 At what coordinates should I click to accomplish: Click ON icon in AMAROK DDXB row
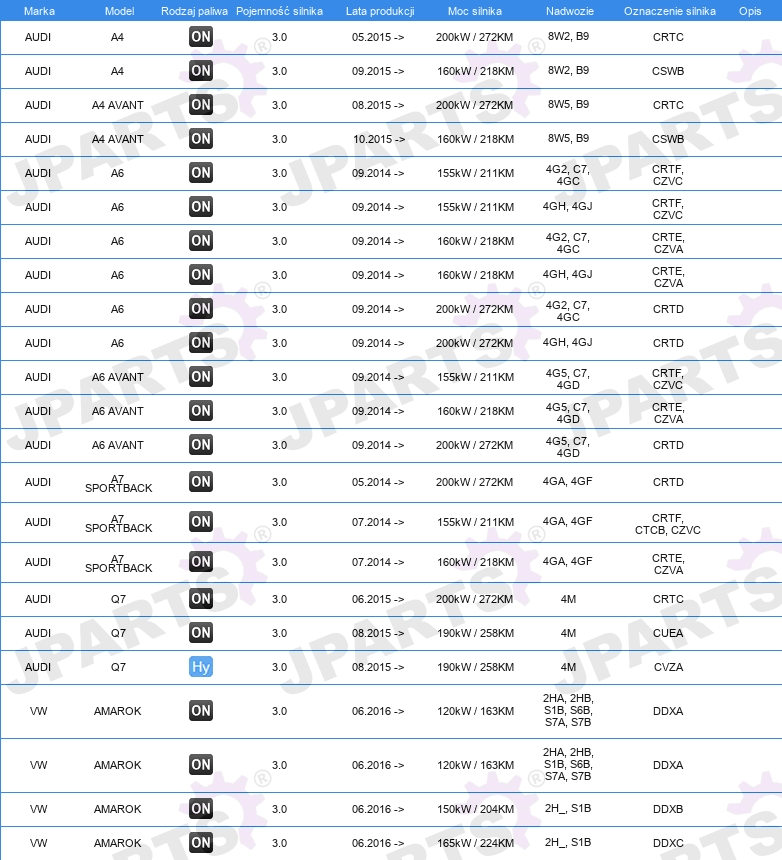[x=201, y=809]
